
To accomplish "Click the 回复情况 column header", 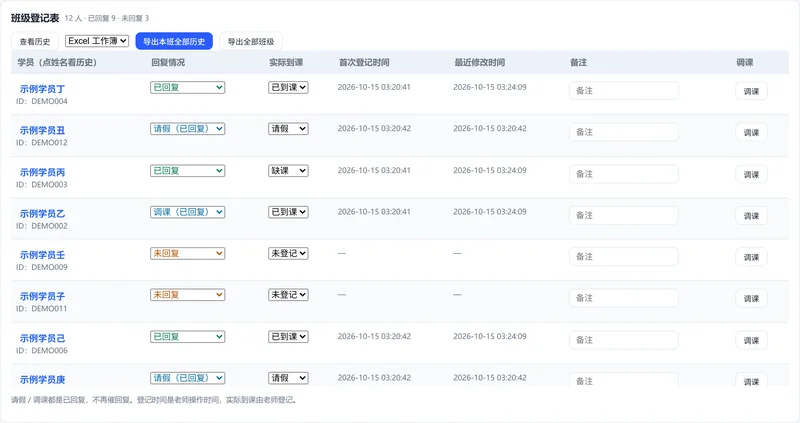I will tap(168, 62).
